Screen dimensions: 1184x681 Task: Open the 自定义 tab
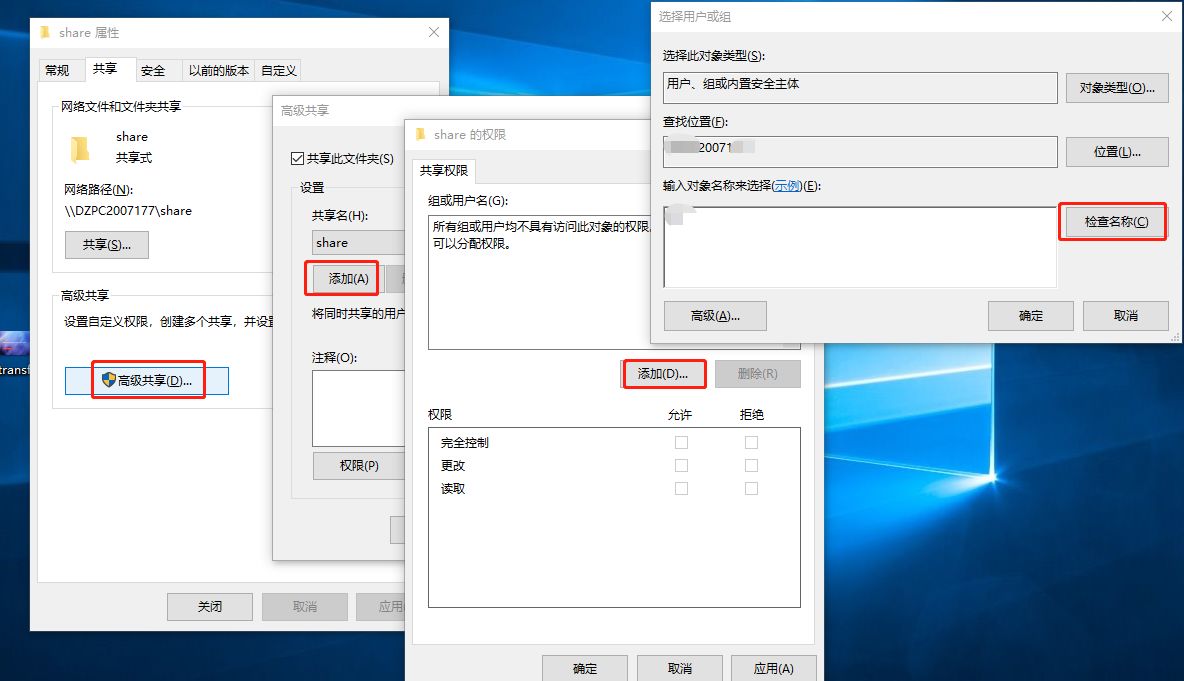[279, 70]
